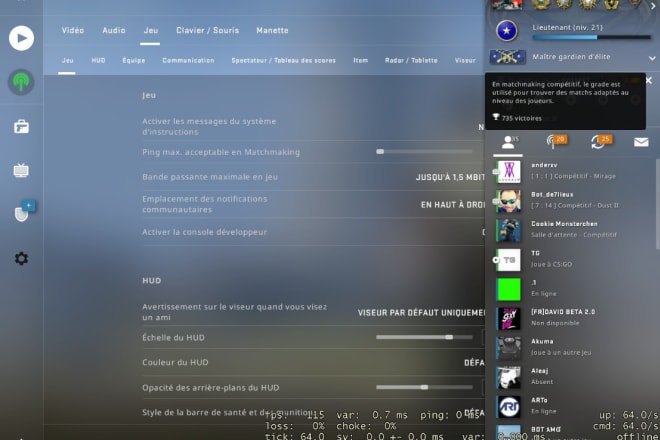Open the Bande passante maximale dropdown
The image size is (660, 440).
coord(450,177)
